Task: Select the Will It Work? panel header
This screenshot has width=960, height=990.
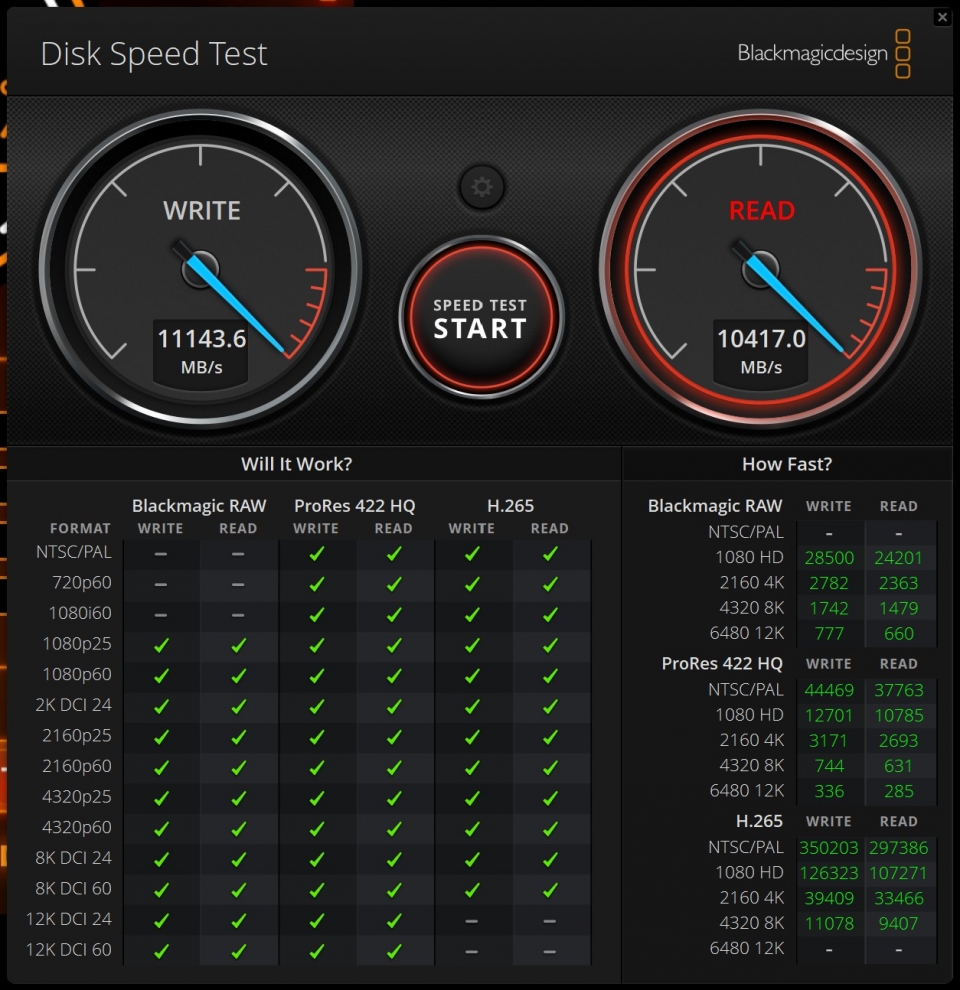Action: pos(296,464)
